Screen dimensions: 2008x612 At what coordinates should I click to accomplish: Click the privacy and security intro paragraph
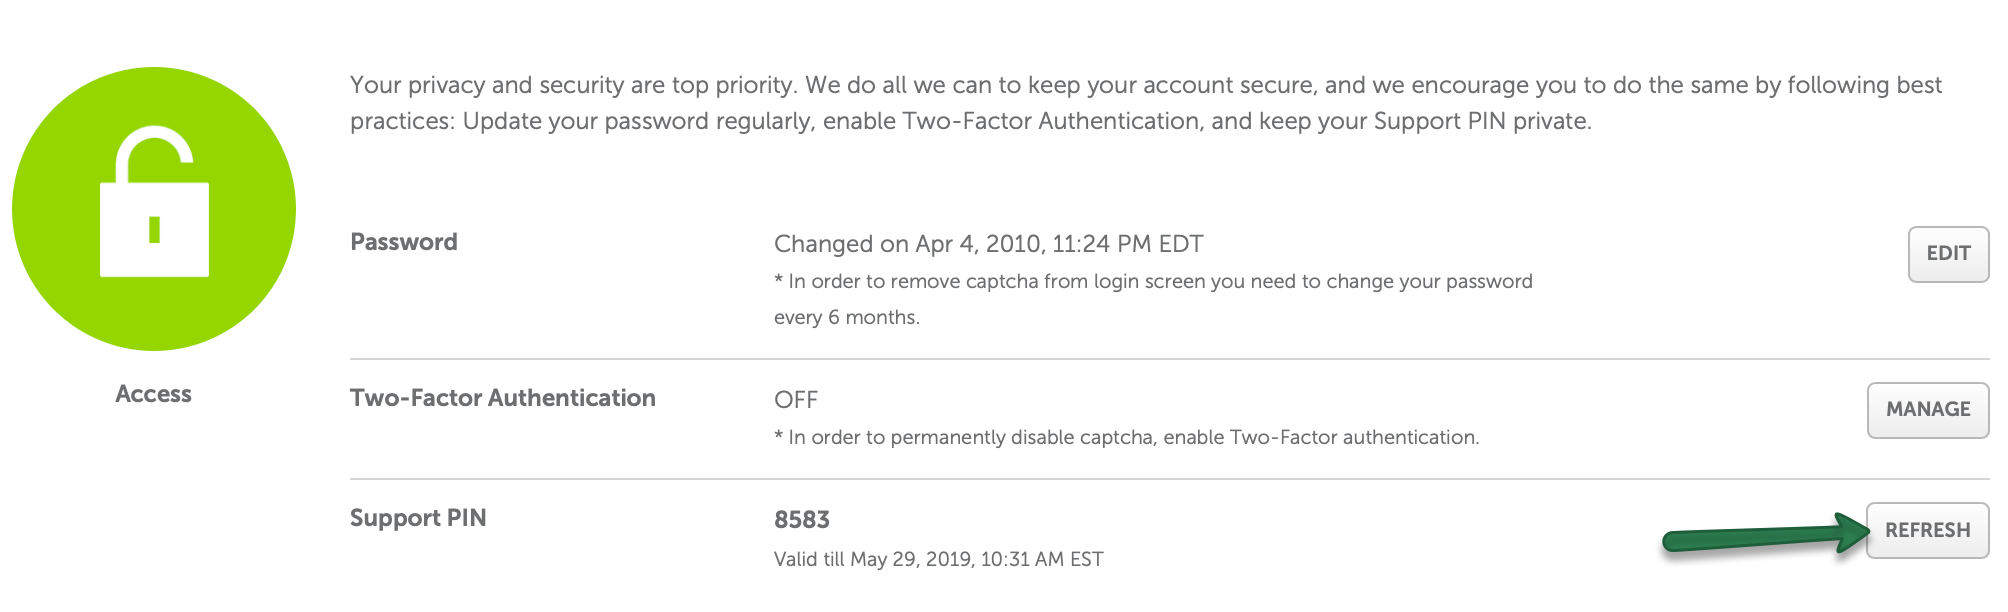click(x=1146, y=103)
